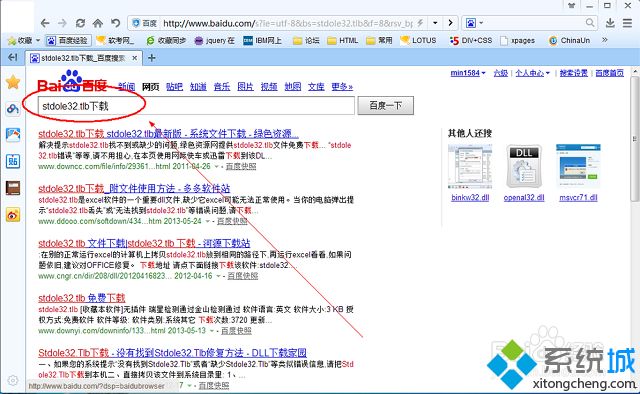Open the 百度首页 link
This screenshot has height=394, width=640.
tap(609, 73)
